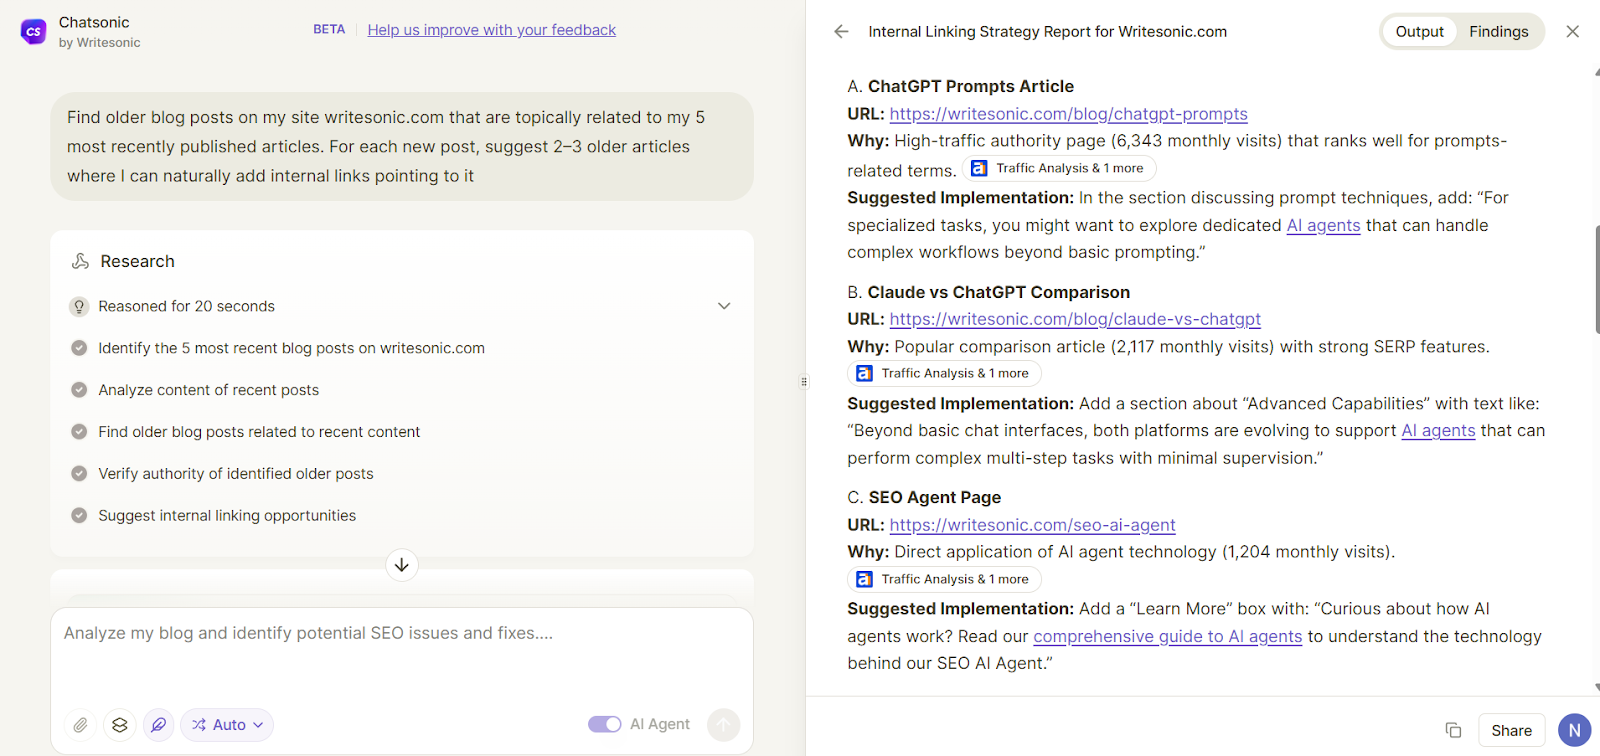Click the text Suggest internal linking opportunities

pyautogui.click(x=227, y=516)
